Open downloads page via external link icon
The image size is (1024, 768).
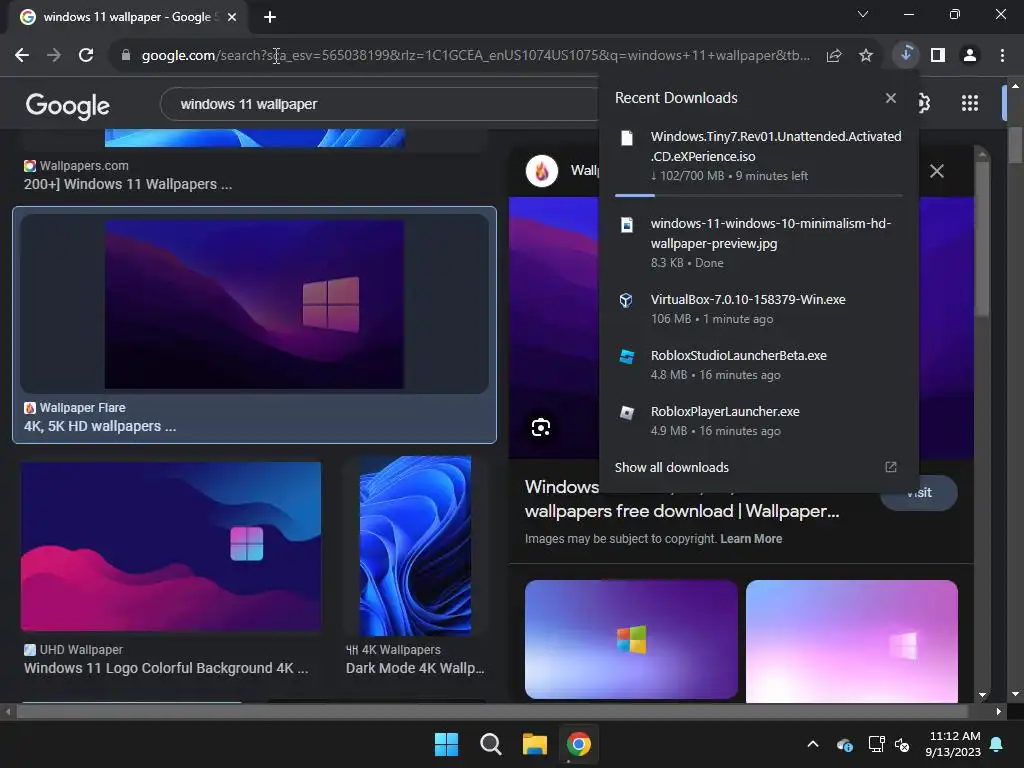891,467
